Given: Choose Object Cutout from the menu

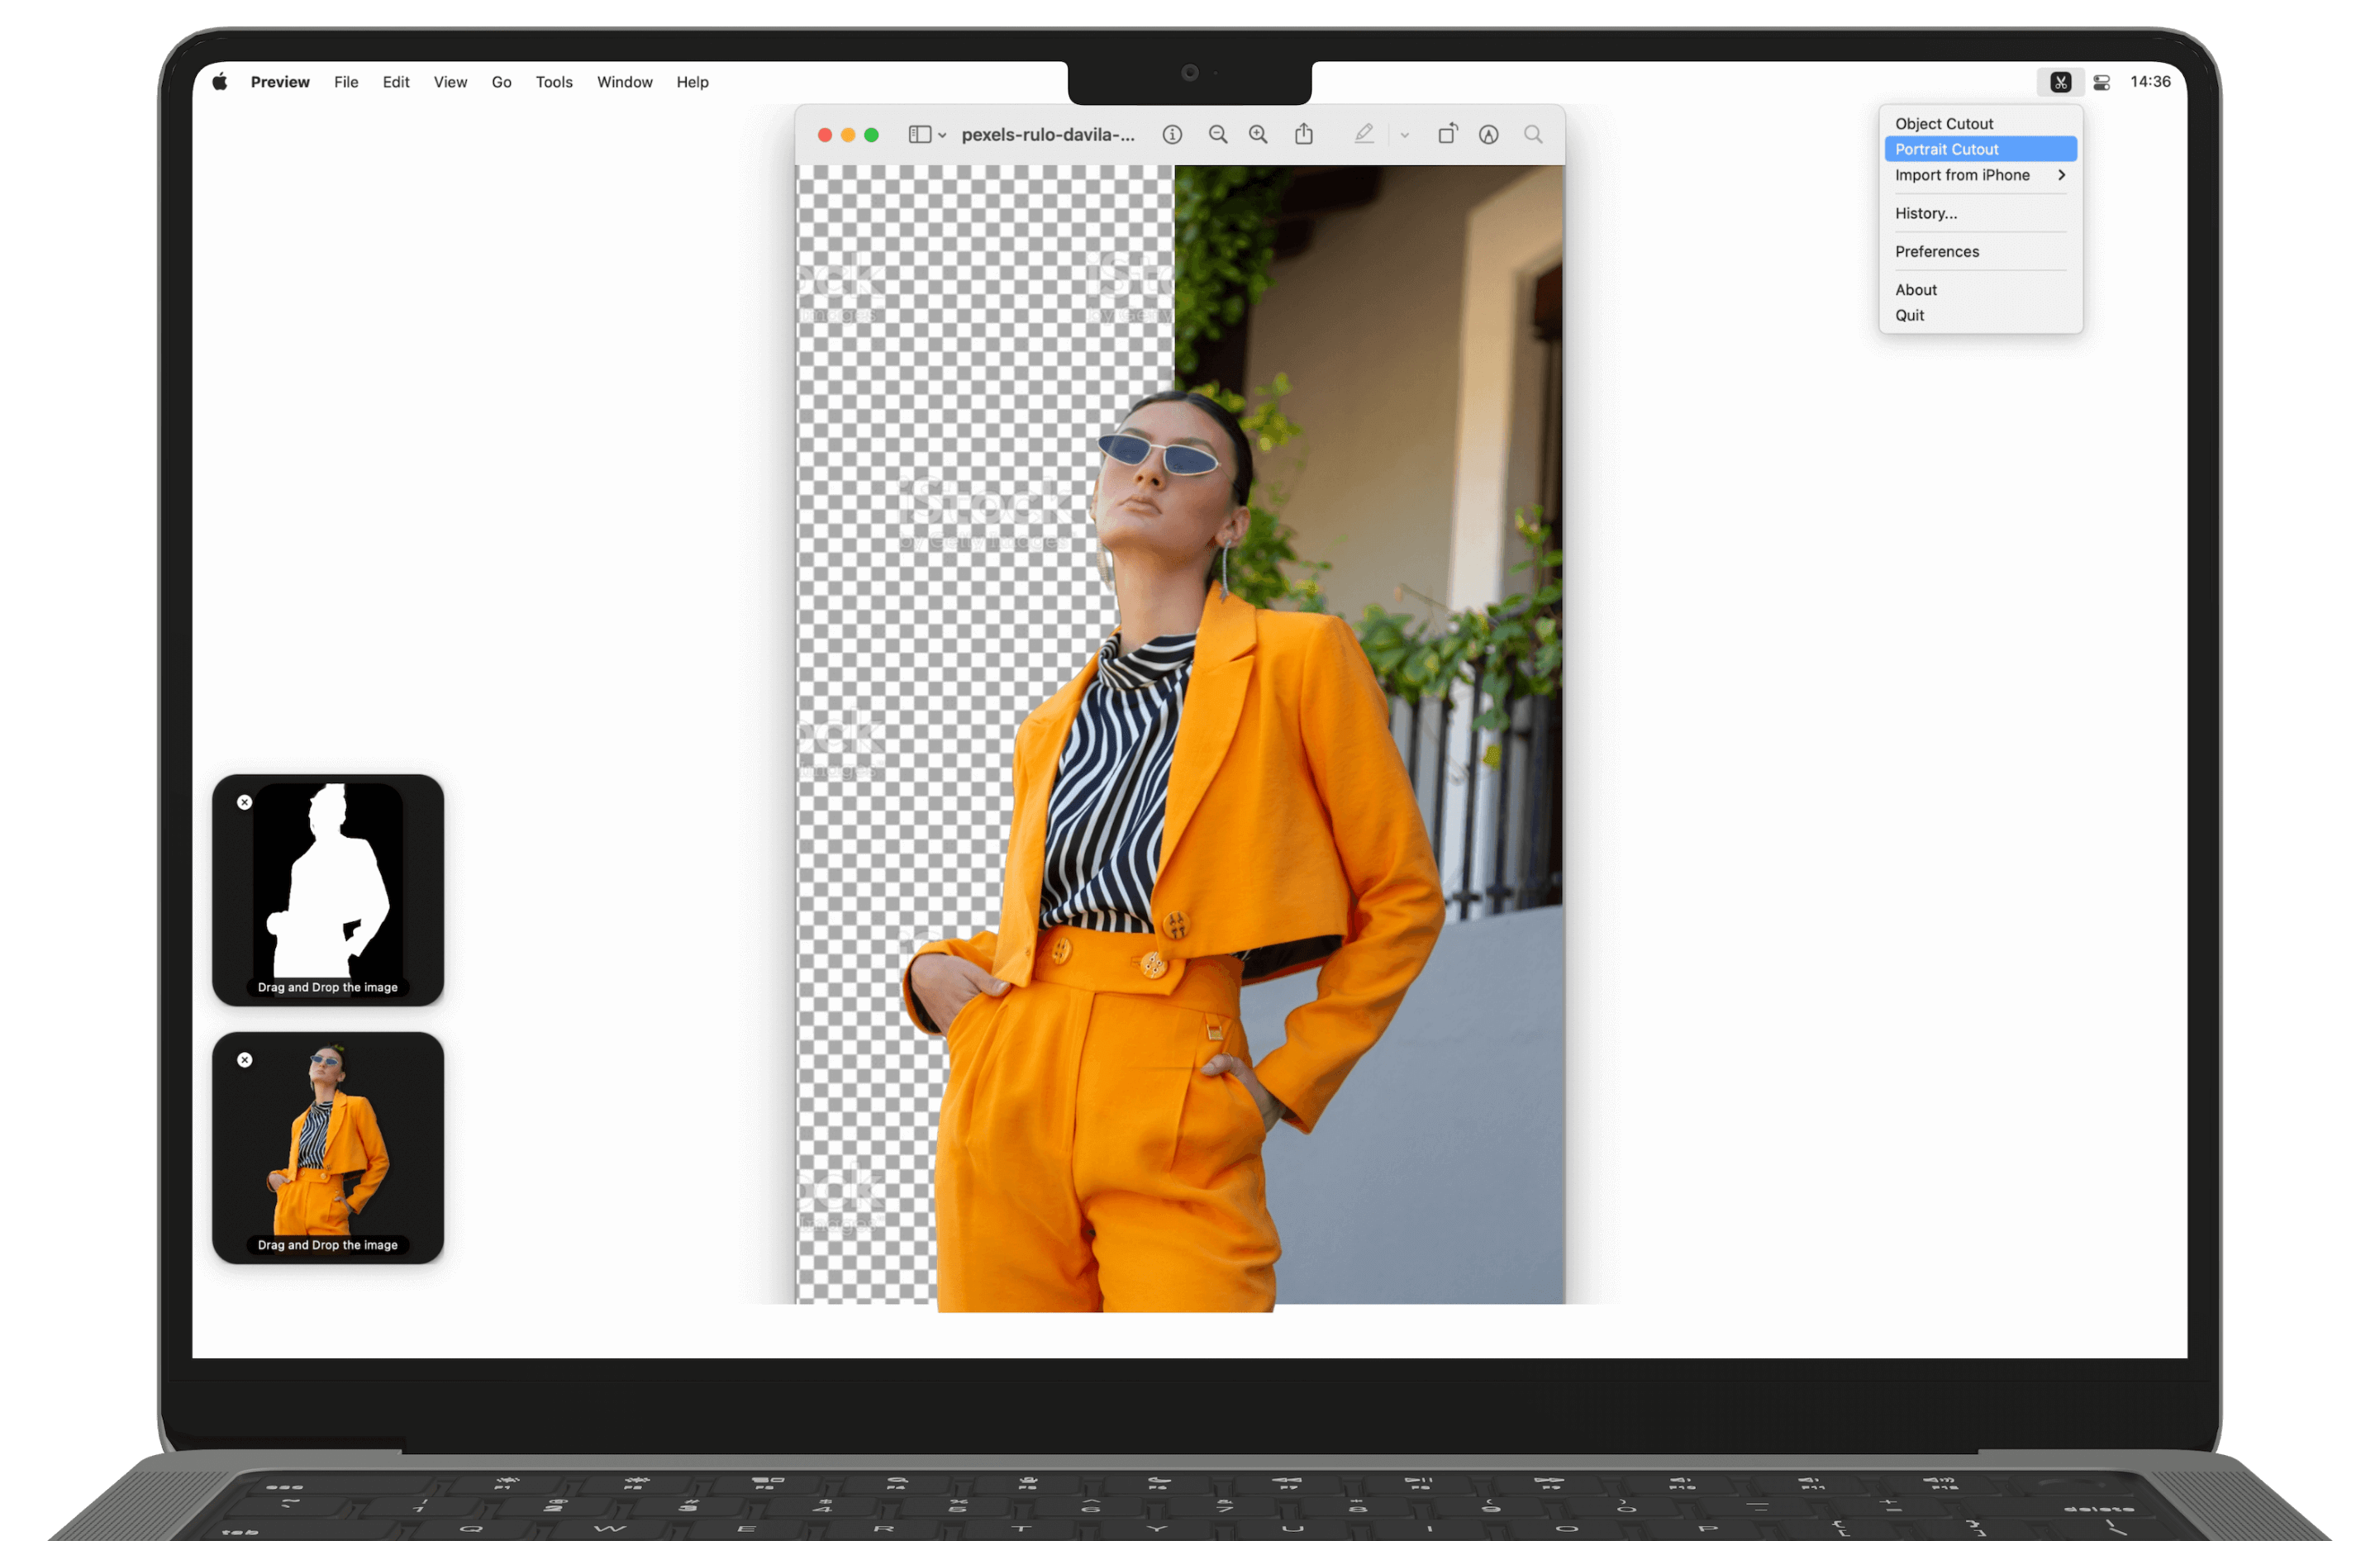Looking at the screenshot, I should pyautogui.click(x=1943, y=123).
